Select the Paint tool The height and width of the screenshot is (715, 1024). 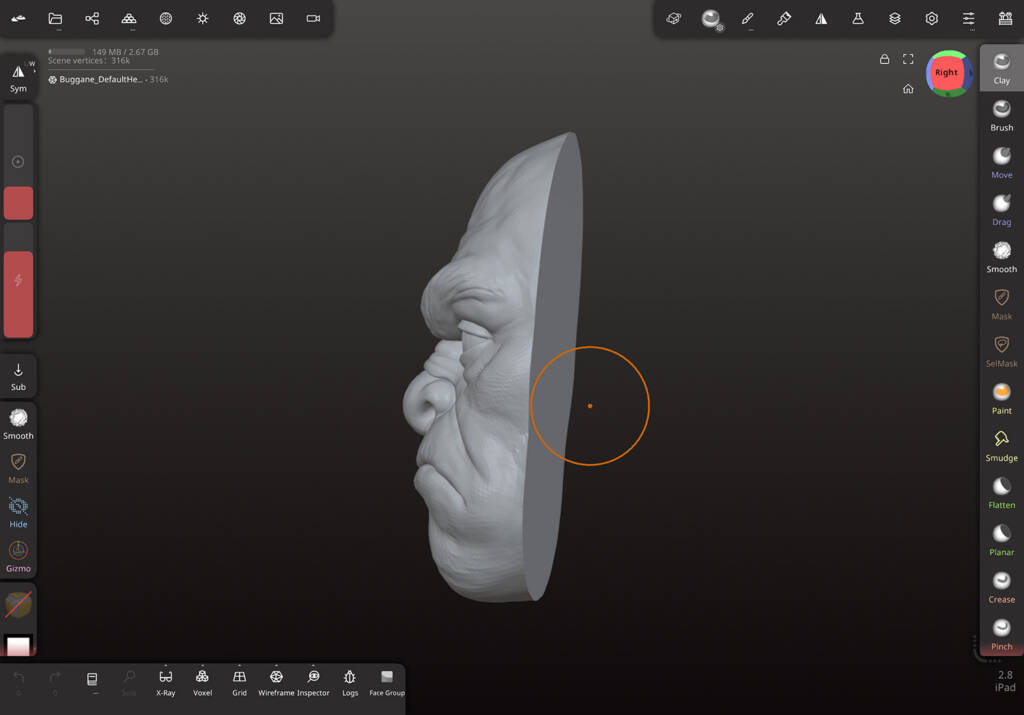[1001, 399]
